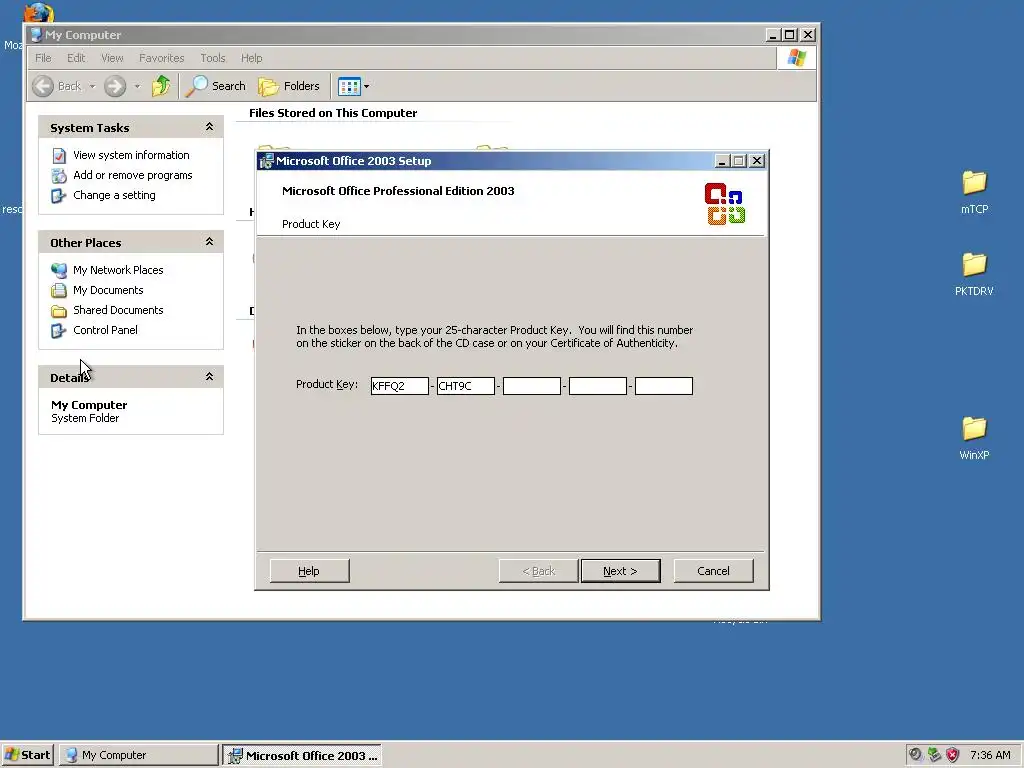Toggle the Folders pane button
The height and width of the screenshot is (768, 1024).
pos(289,86)
